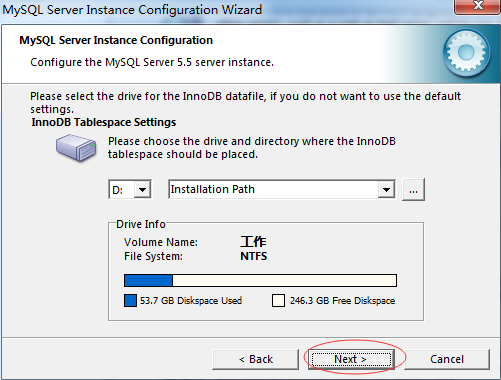The width and height of the screenshot is (501, 380).
Task: Click the blue used diskspace legend square
Action: coord(130,301)
